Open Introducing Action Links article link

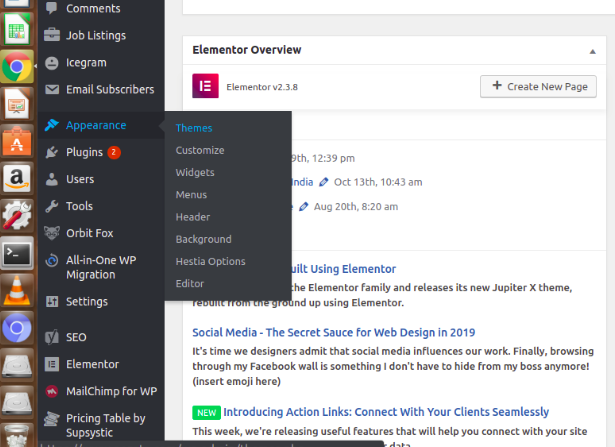tap(386, 412)
